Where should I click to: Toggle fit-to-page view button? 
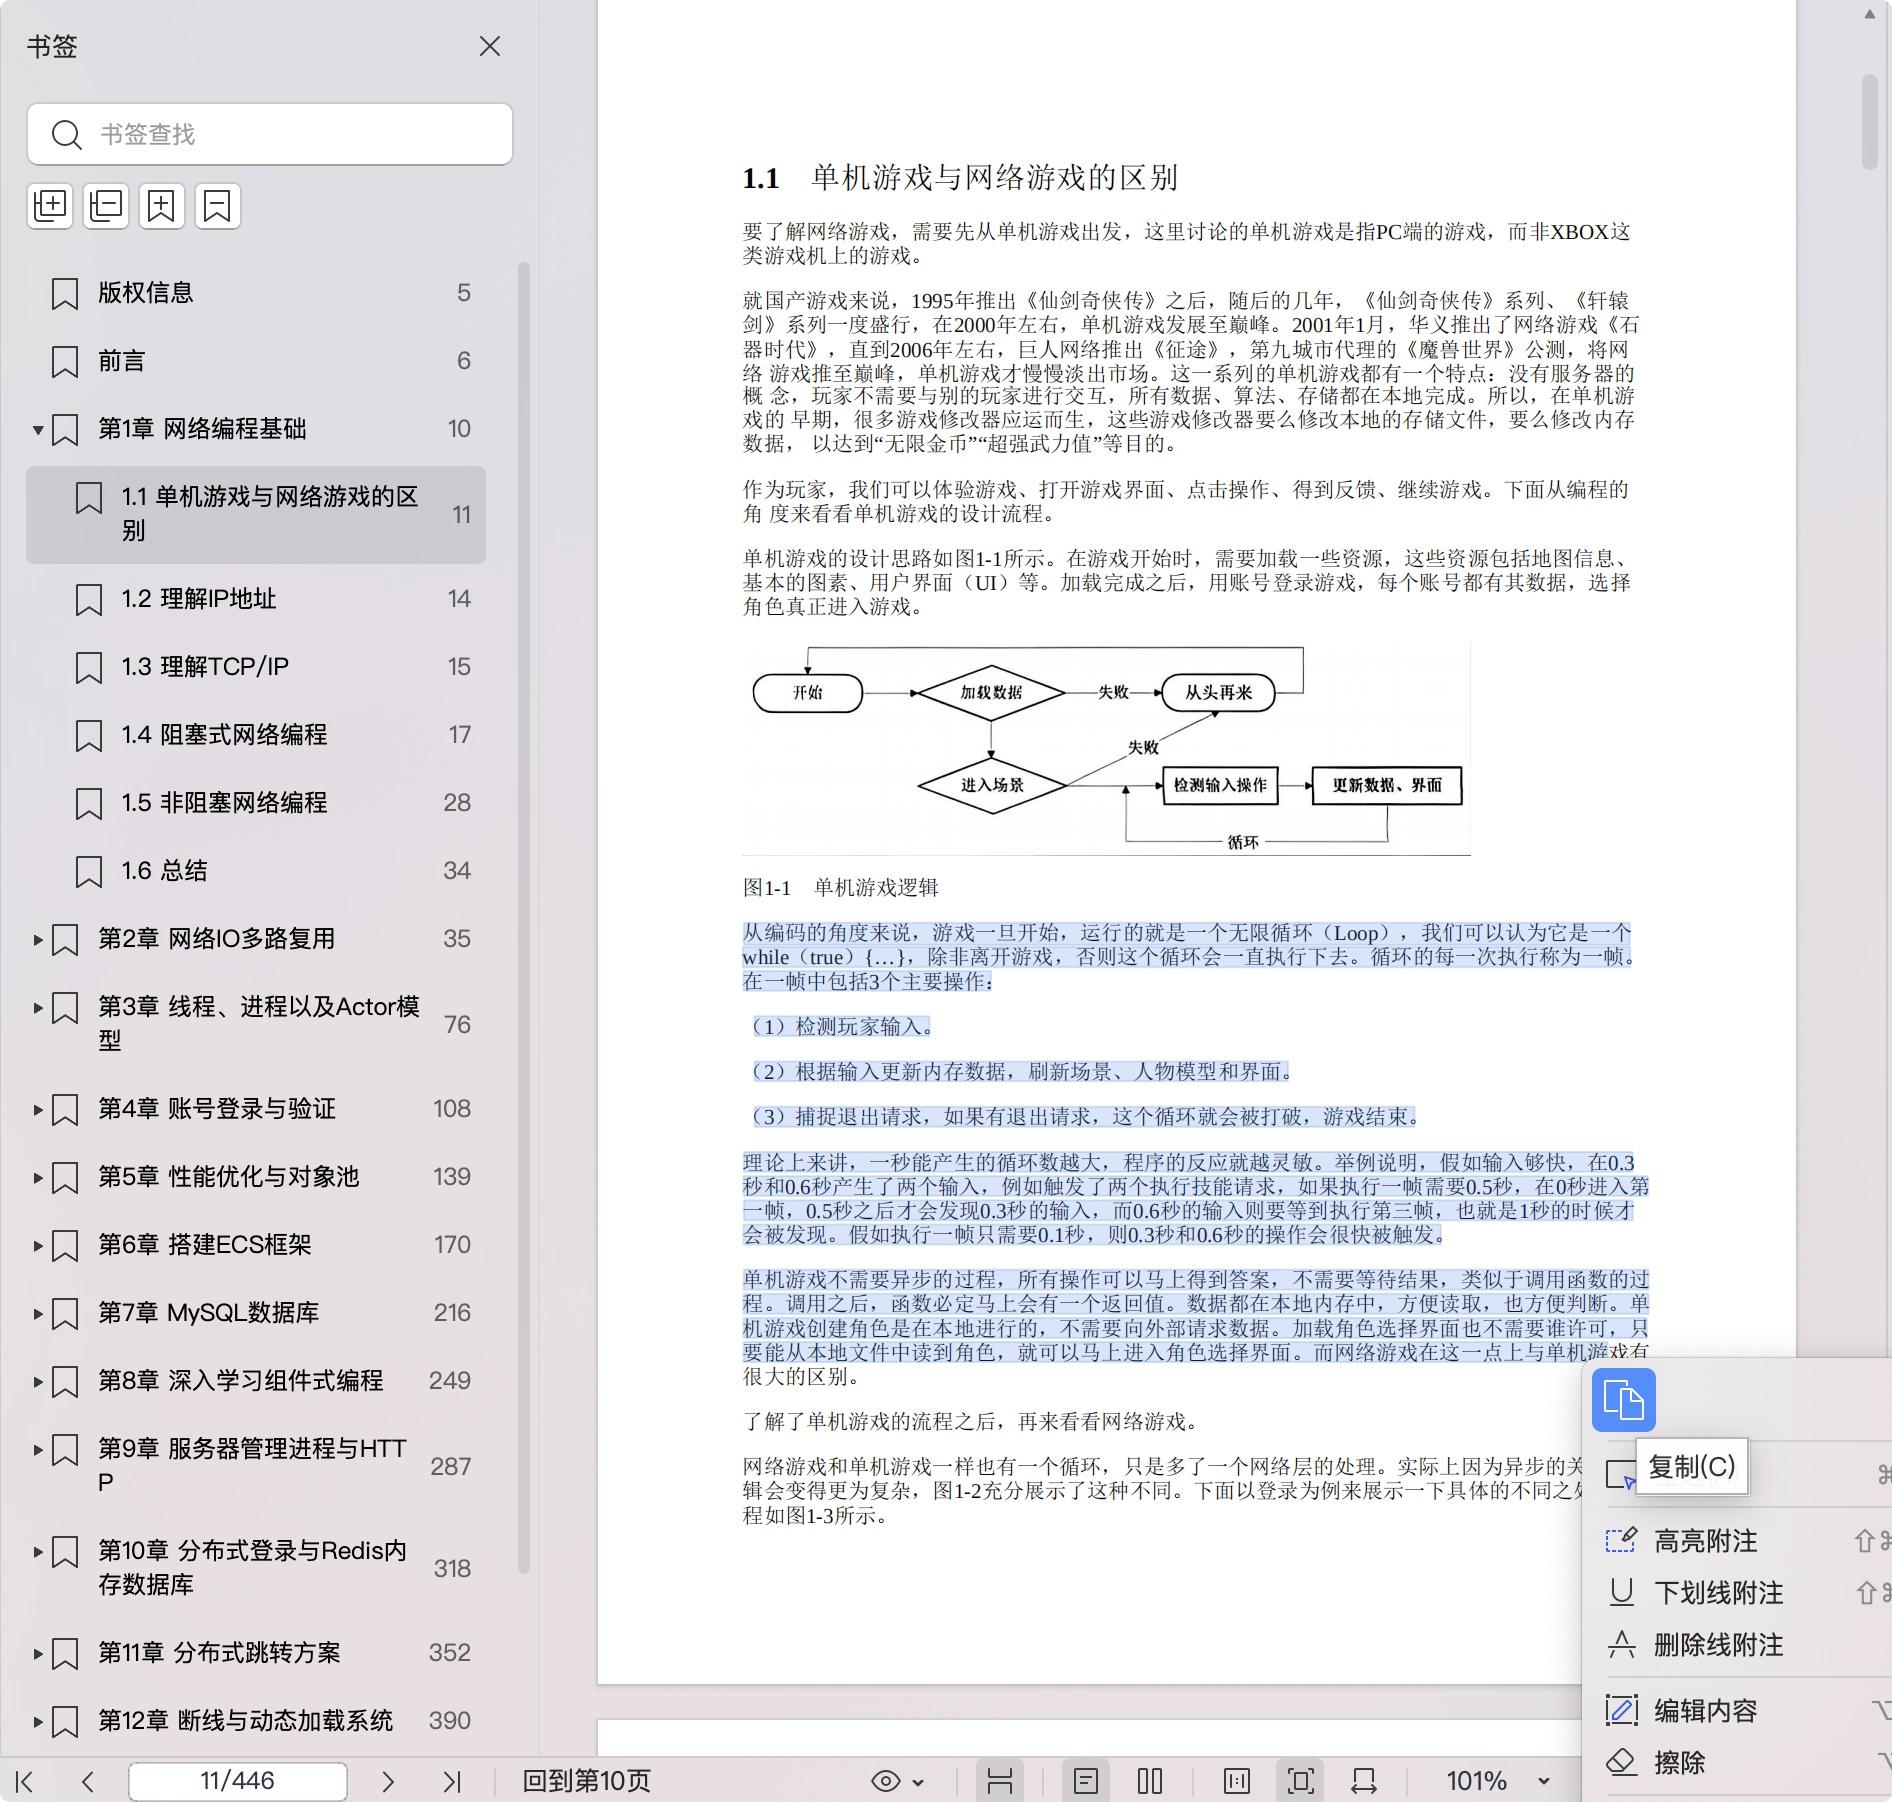point(1301,1781)
